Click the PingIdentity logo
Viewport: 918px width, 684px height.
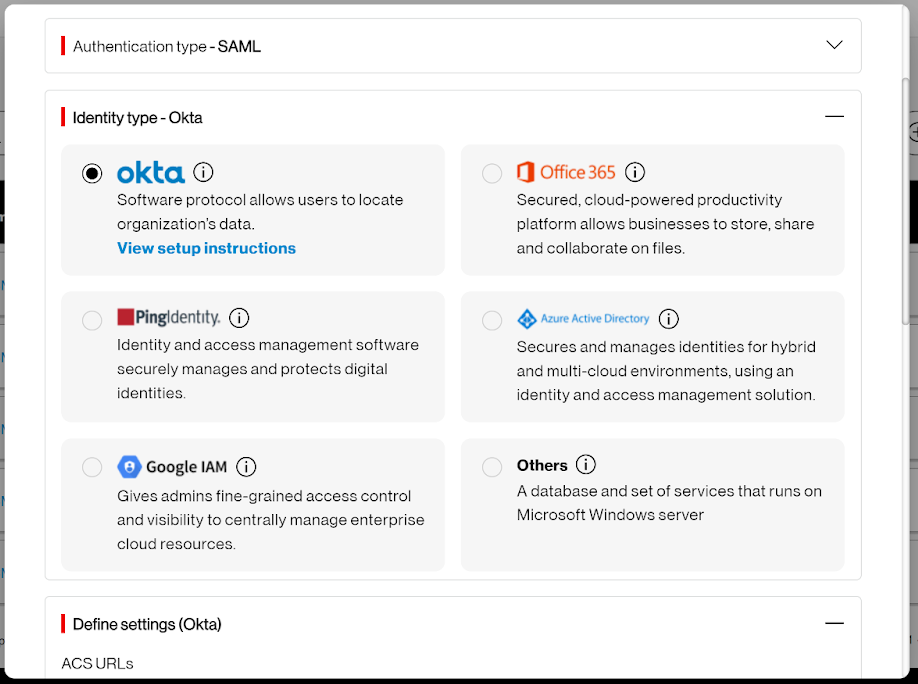point(169,317)
